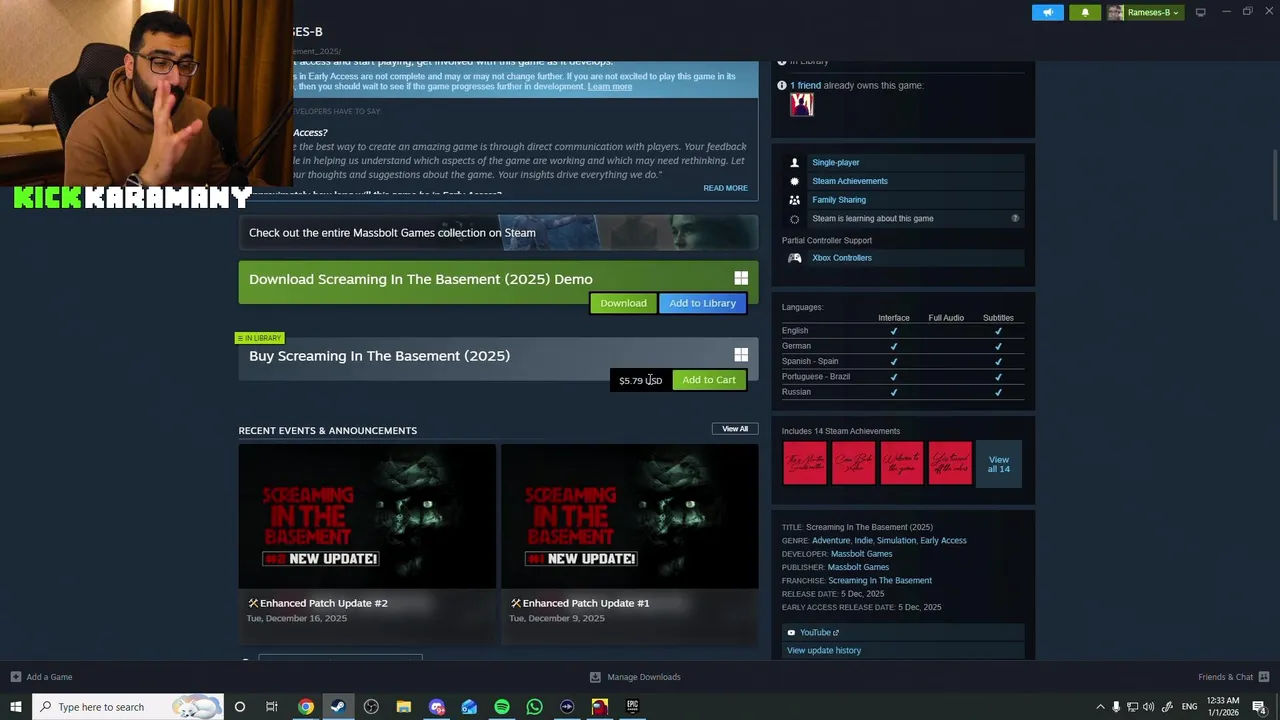Open WhatsApp from taskbar
Screen dimensions: 1280x720
[x=534, y=707]
